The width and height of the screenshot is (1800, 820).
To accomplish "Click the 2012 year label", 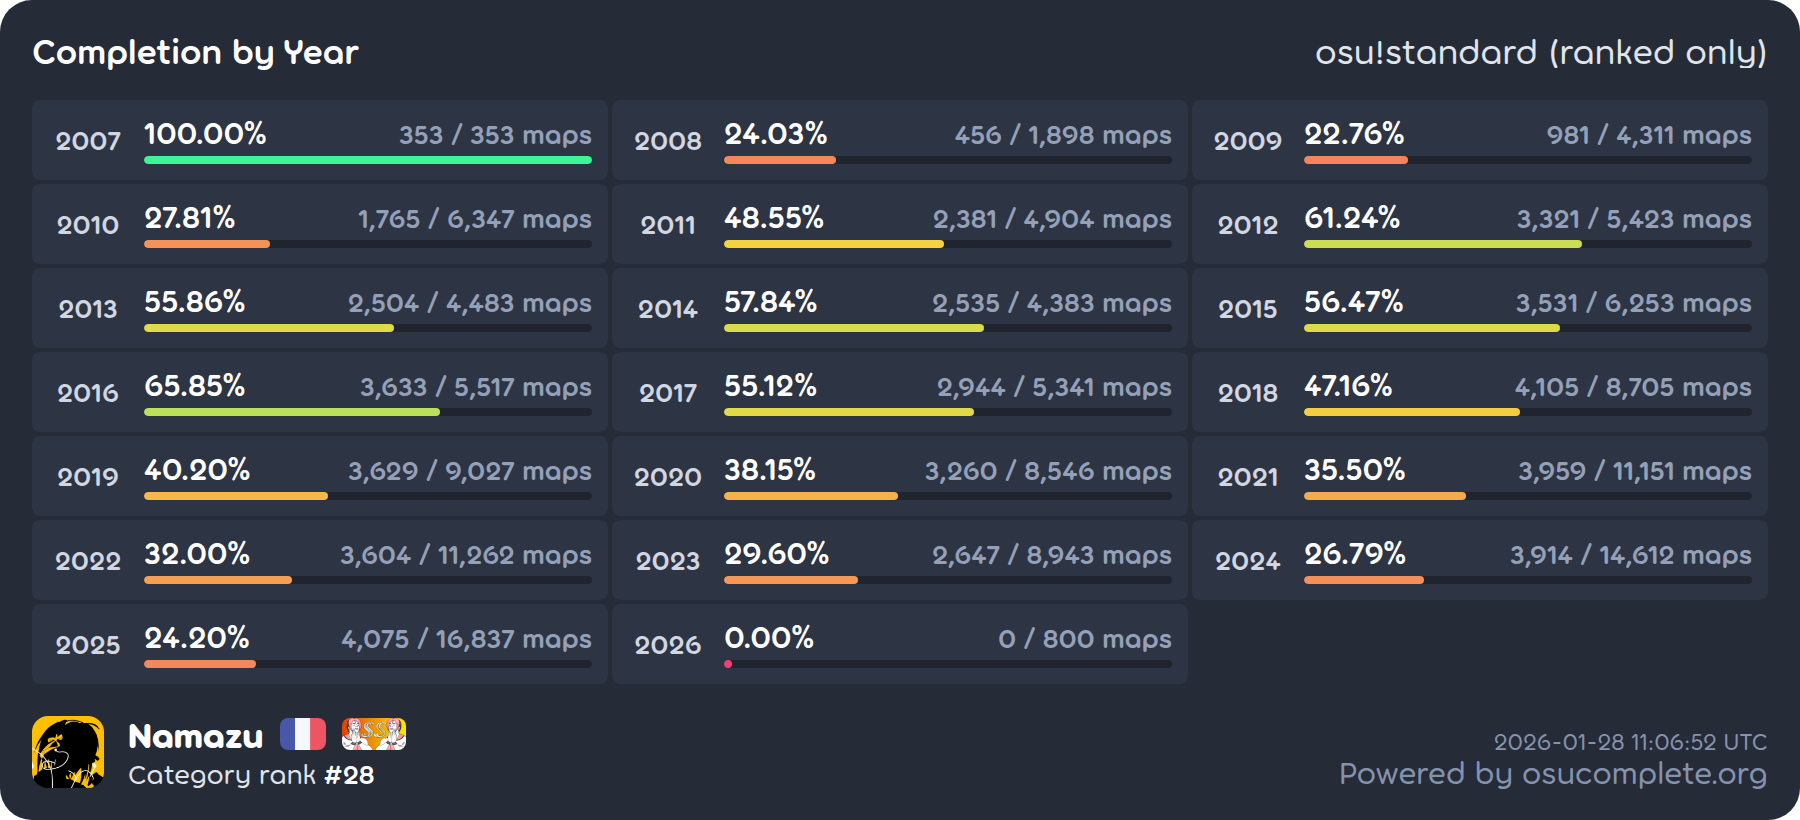I will point(1247,225).
